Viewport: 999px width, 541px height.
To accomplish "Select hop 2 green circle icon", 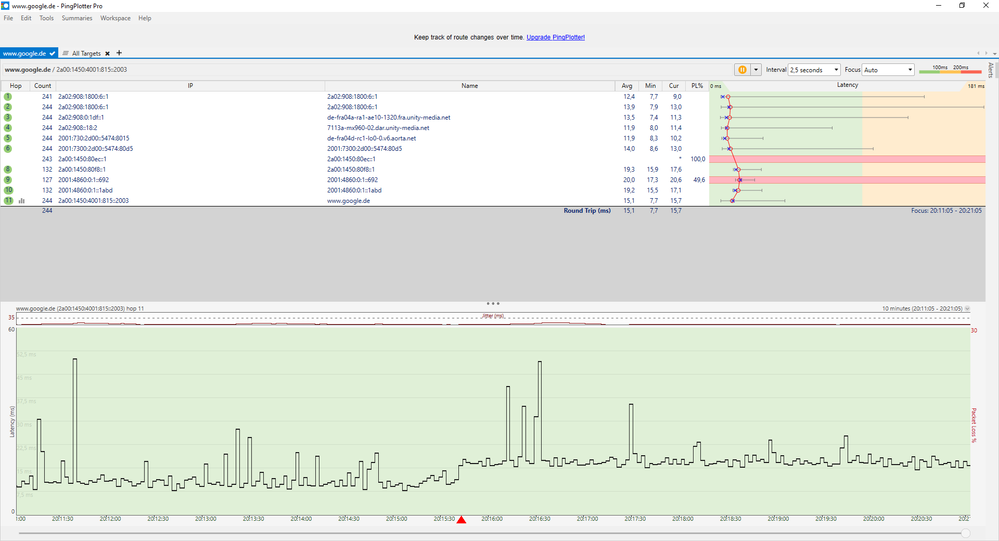I will click(8, 107).
